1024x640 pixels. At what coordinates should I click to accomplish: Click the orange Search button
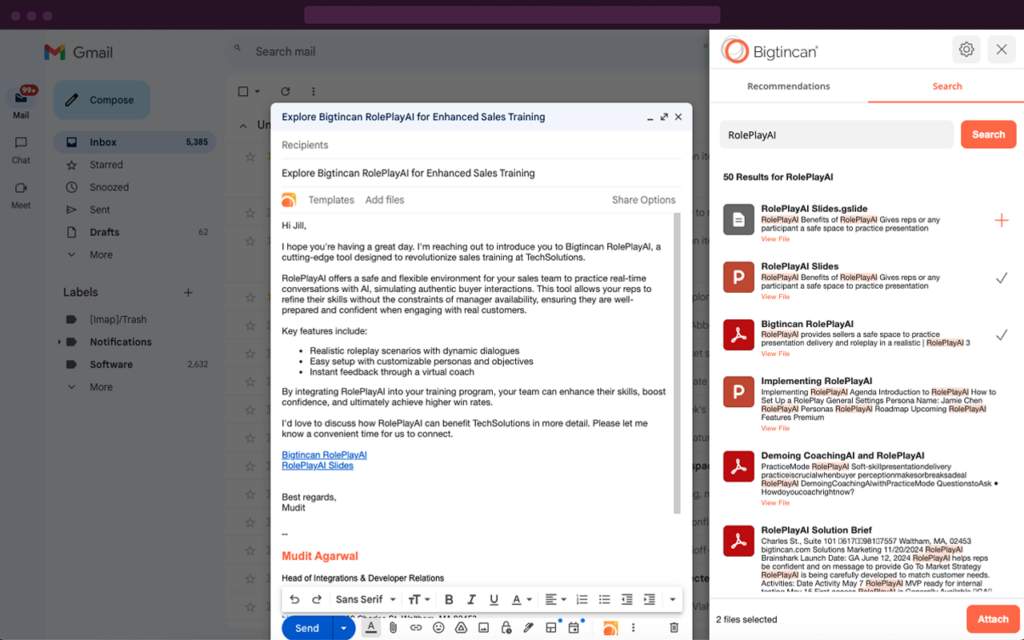tap(988, 135)
